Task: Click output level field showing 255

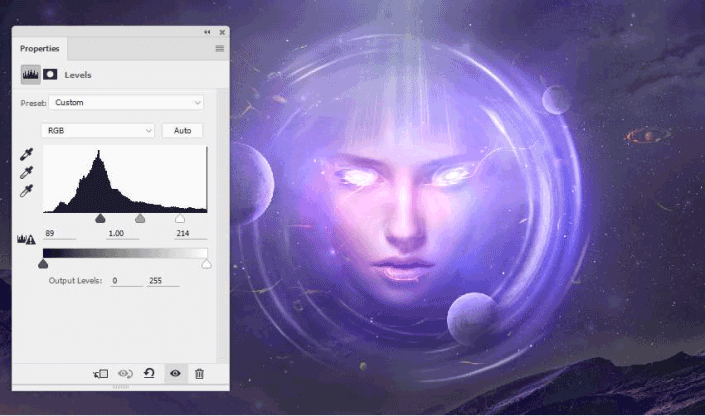Action: point(163,281)
